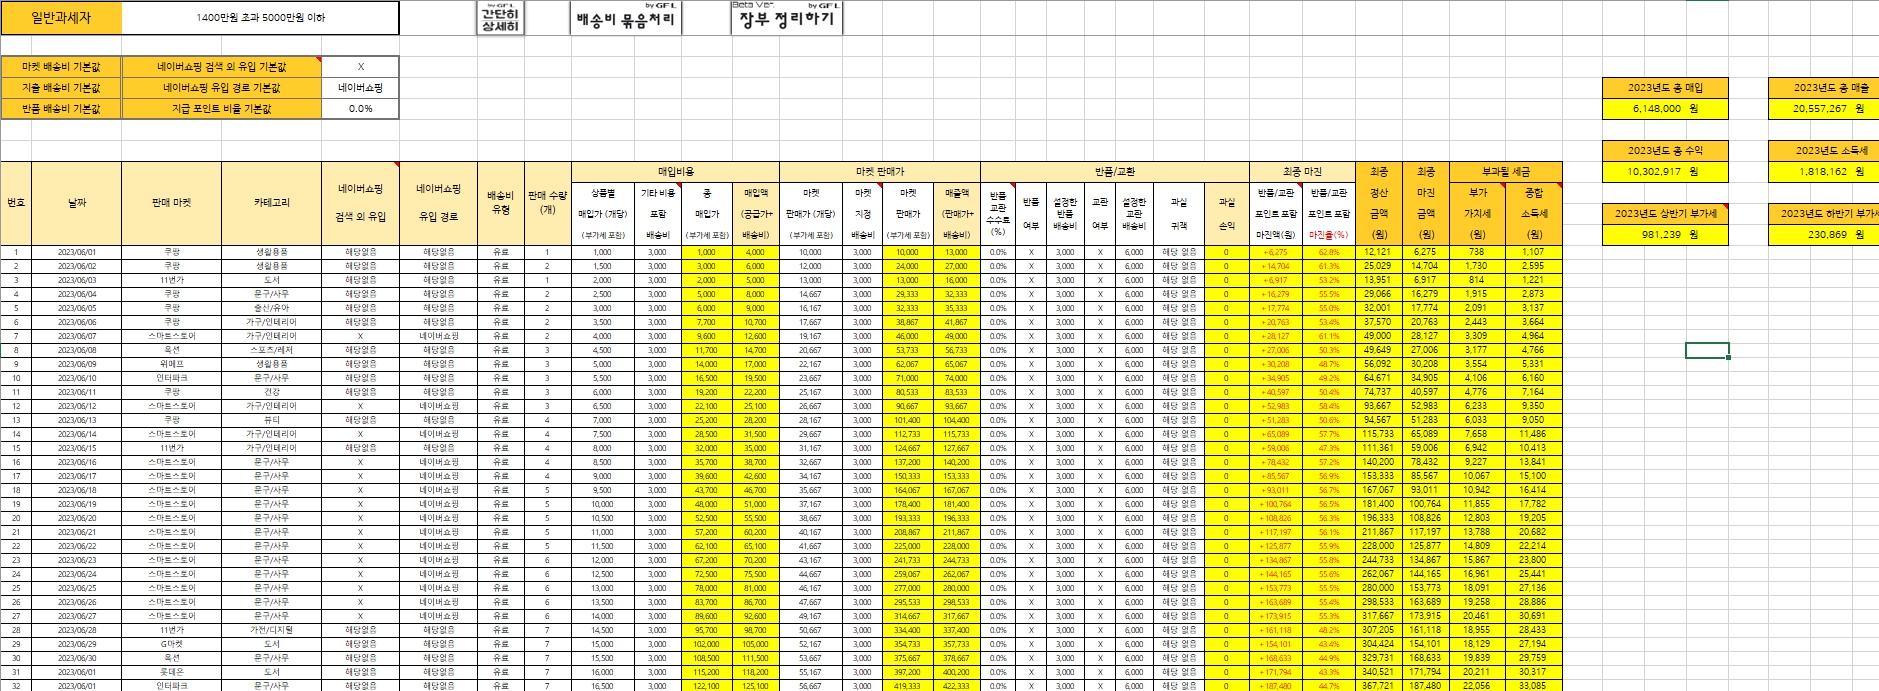
Task: Select 가전/디지털 category in row 28
Action: click(271, 630)
